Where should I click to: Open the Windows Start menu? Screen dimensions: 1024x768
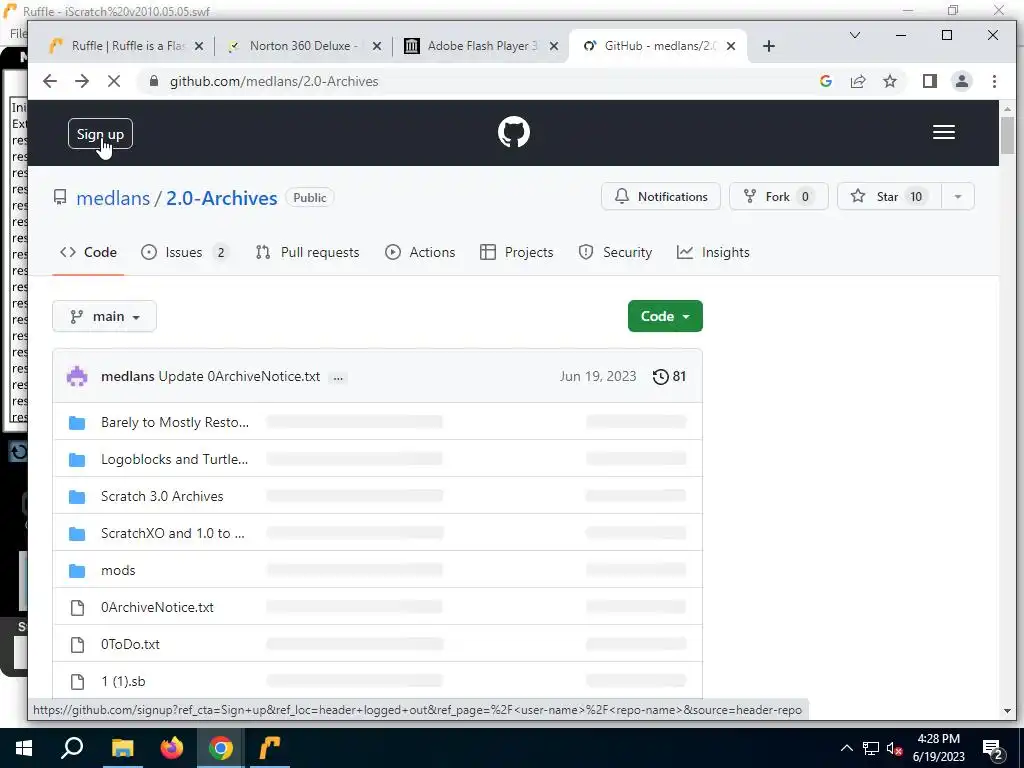[x=24, y=748]
